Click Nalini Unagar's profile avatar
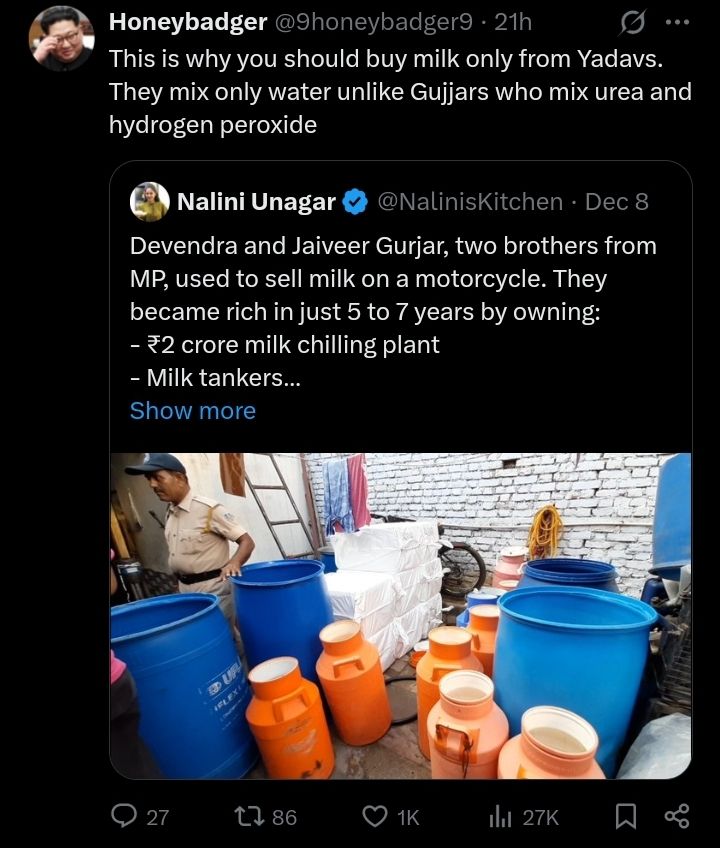Screen dimensions: 720x848 150,201
